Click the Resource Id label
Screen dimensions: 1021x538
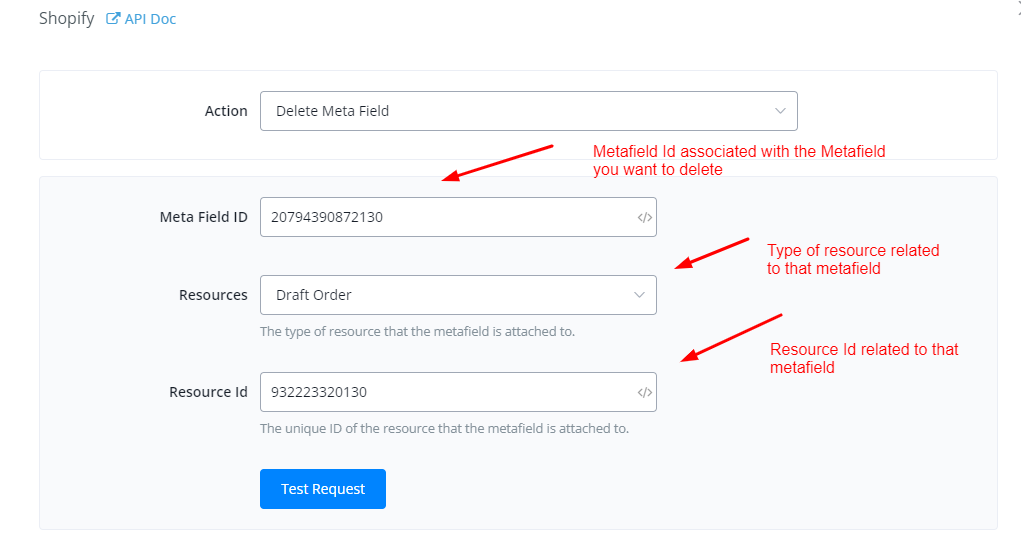[x=208, y=393]
